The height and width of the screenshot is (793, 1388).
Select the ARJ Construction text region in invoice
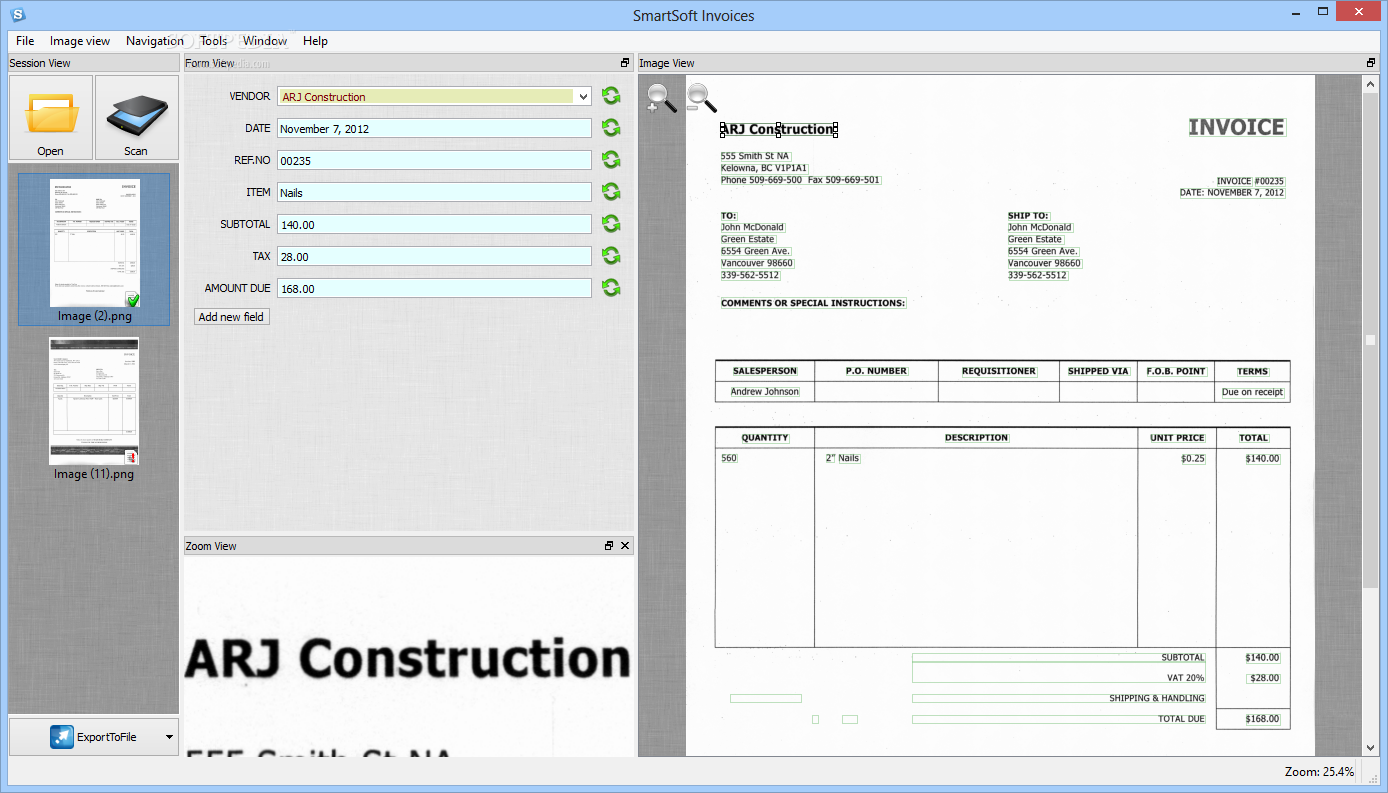tap(778, 129)
